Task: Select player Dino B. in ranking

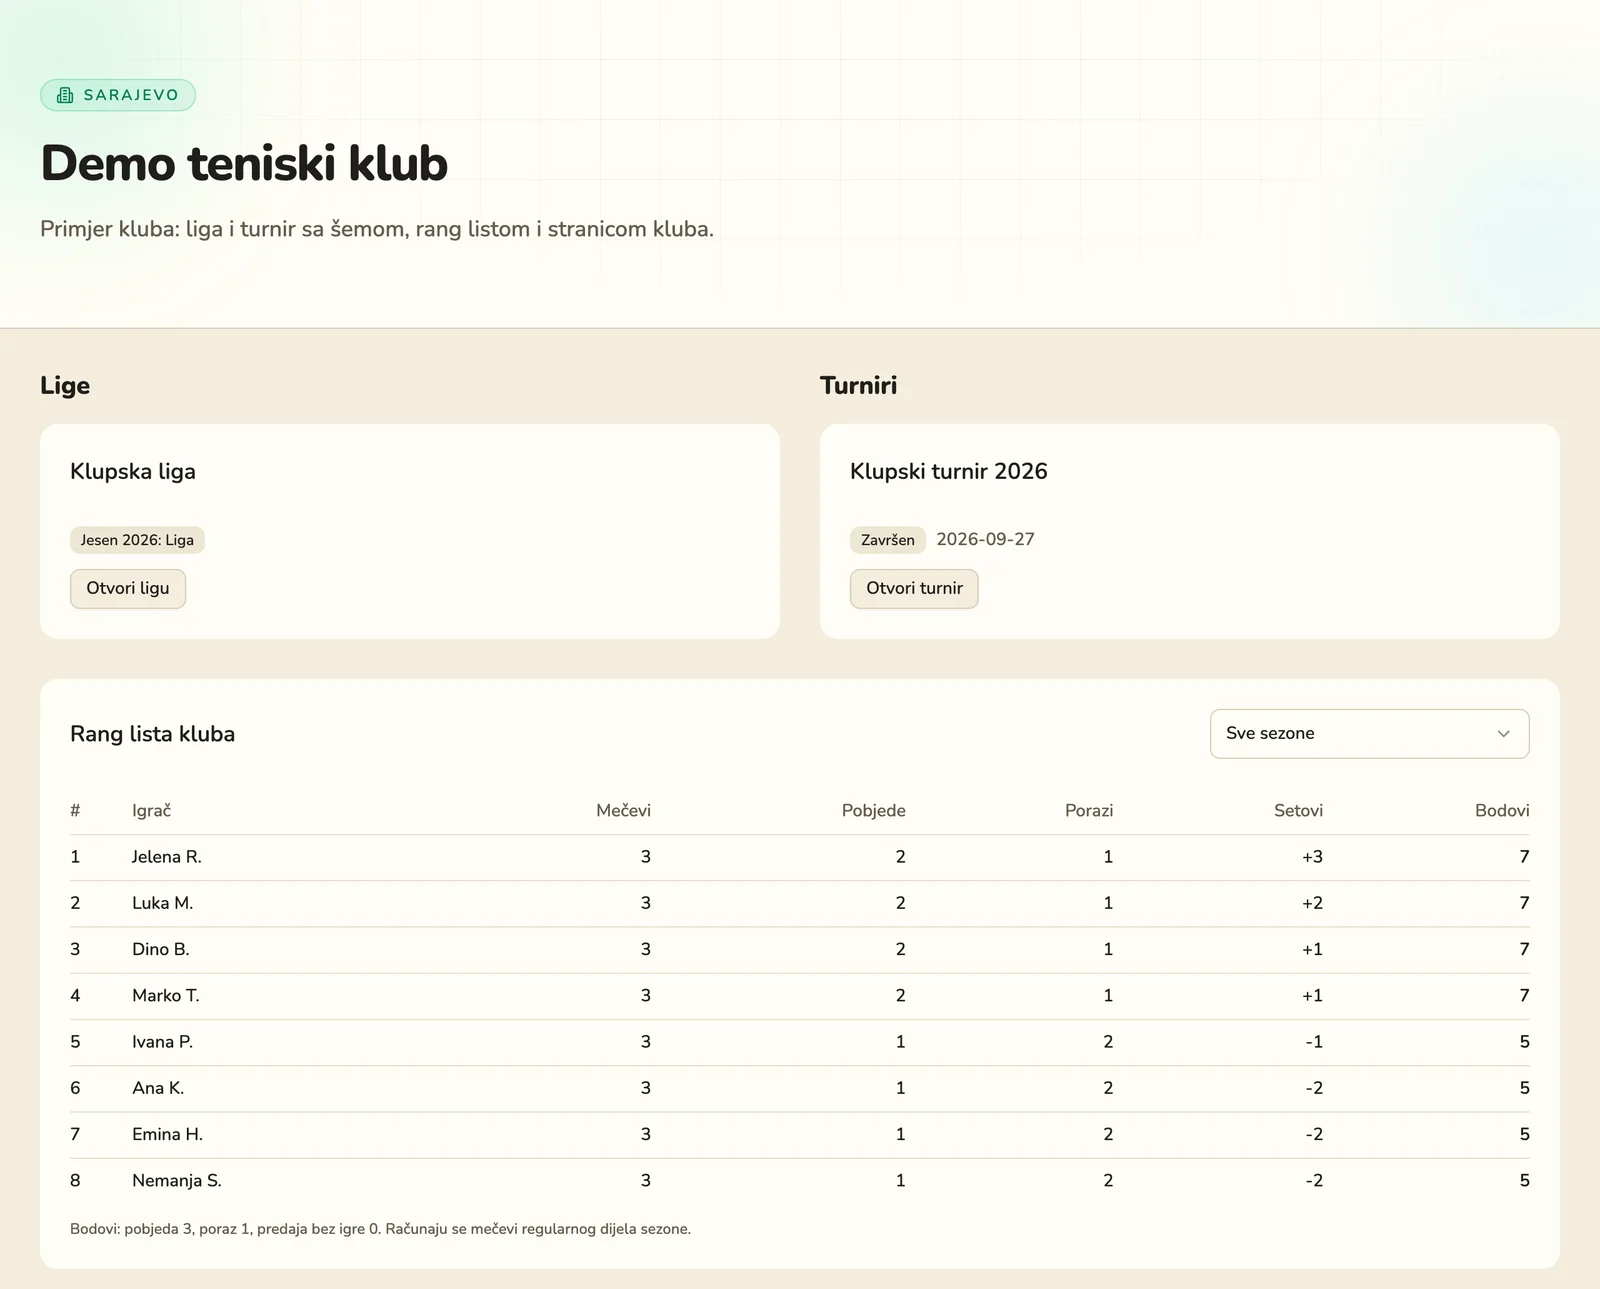Action: point(160,949)
